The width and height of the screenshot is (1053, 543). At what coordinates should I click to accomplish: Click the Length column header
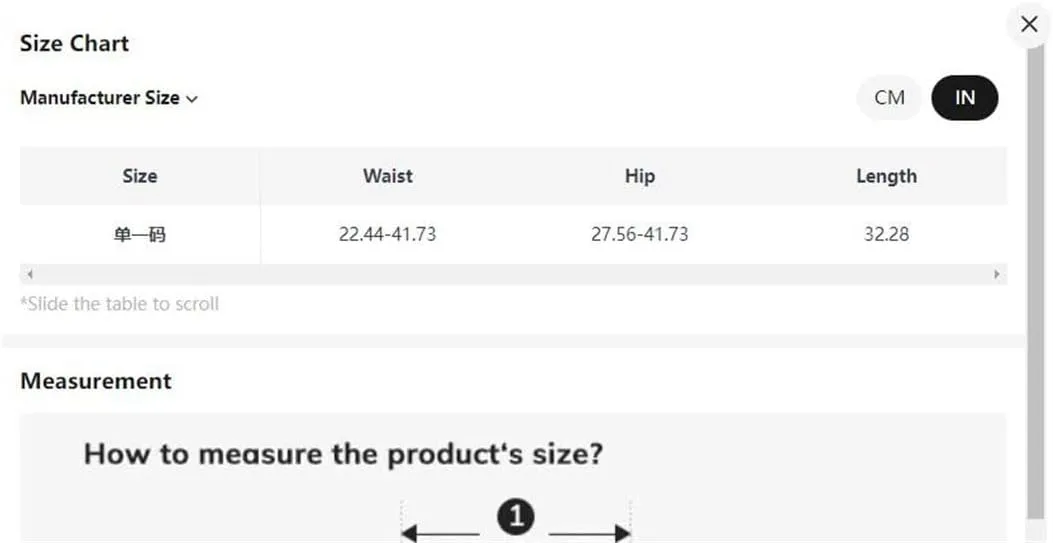tap(886, 176)
